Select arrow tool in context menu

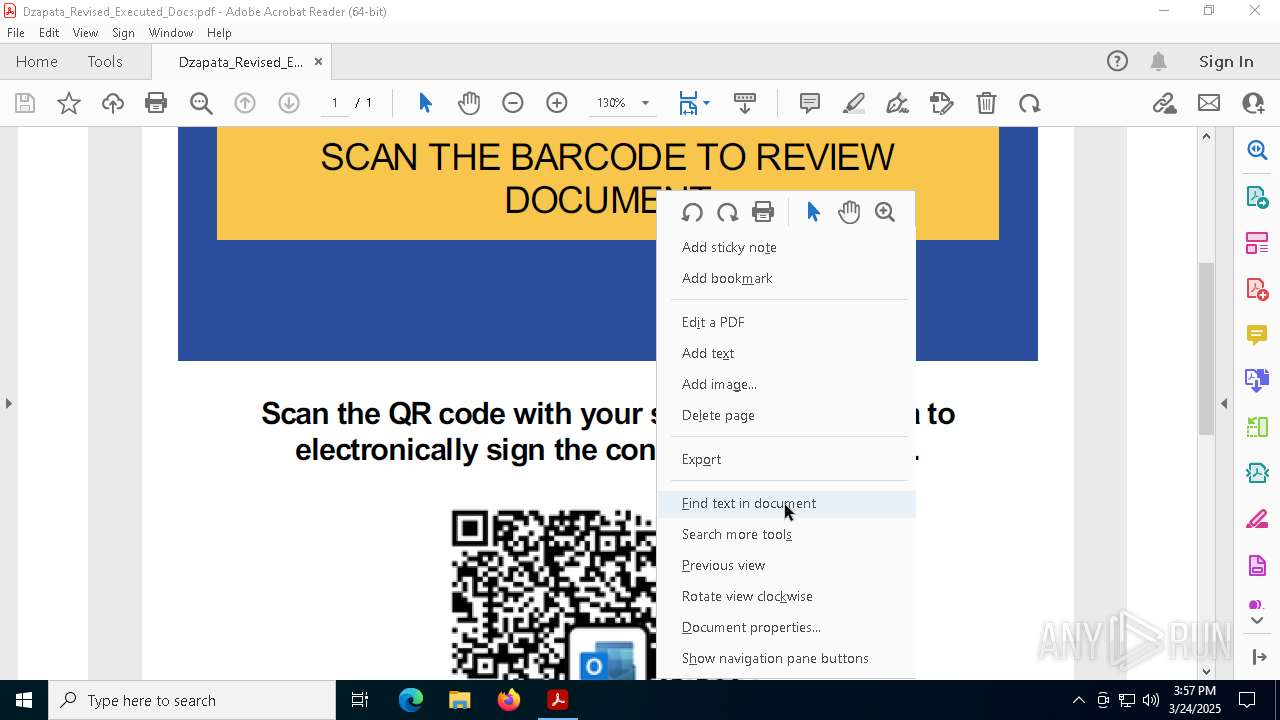(x=813, y=212)
